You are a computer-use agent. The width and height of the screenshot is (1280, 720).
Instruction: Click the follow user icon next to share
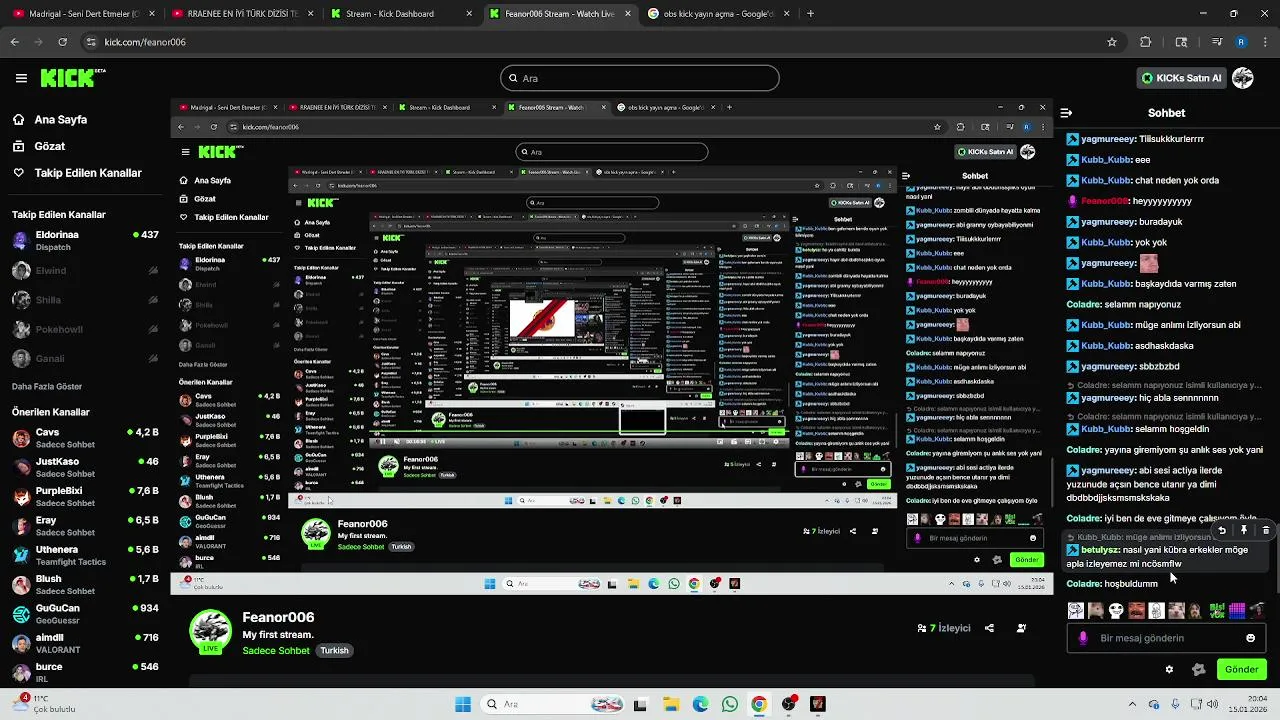pos(1021,628)
